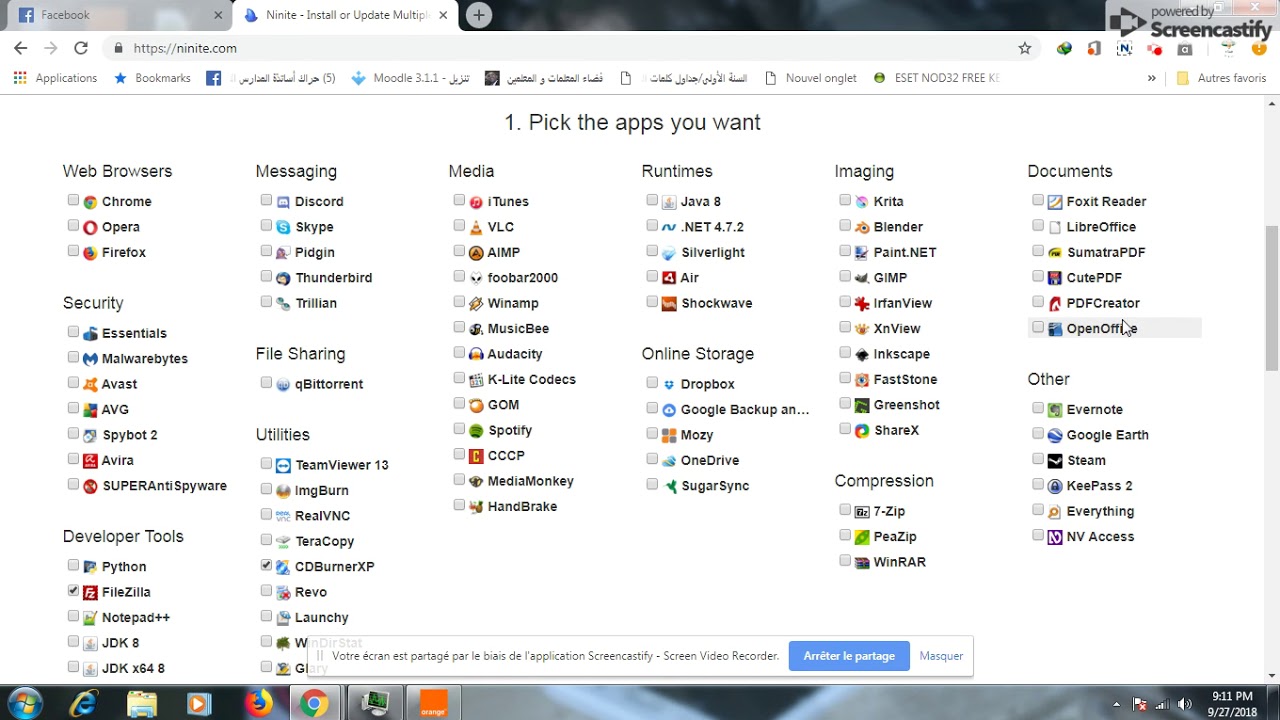Open the Bookmarks bar item

pyautogui.click(x=153, y=78)
